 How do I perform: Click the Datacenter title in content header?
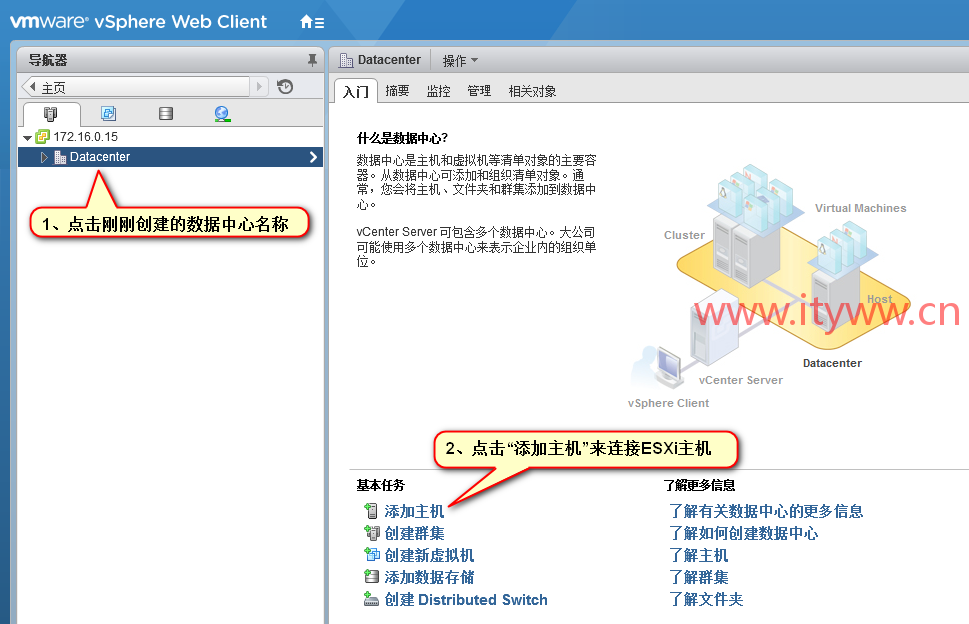coord(389,60)
